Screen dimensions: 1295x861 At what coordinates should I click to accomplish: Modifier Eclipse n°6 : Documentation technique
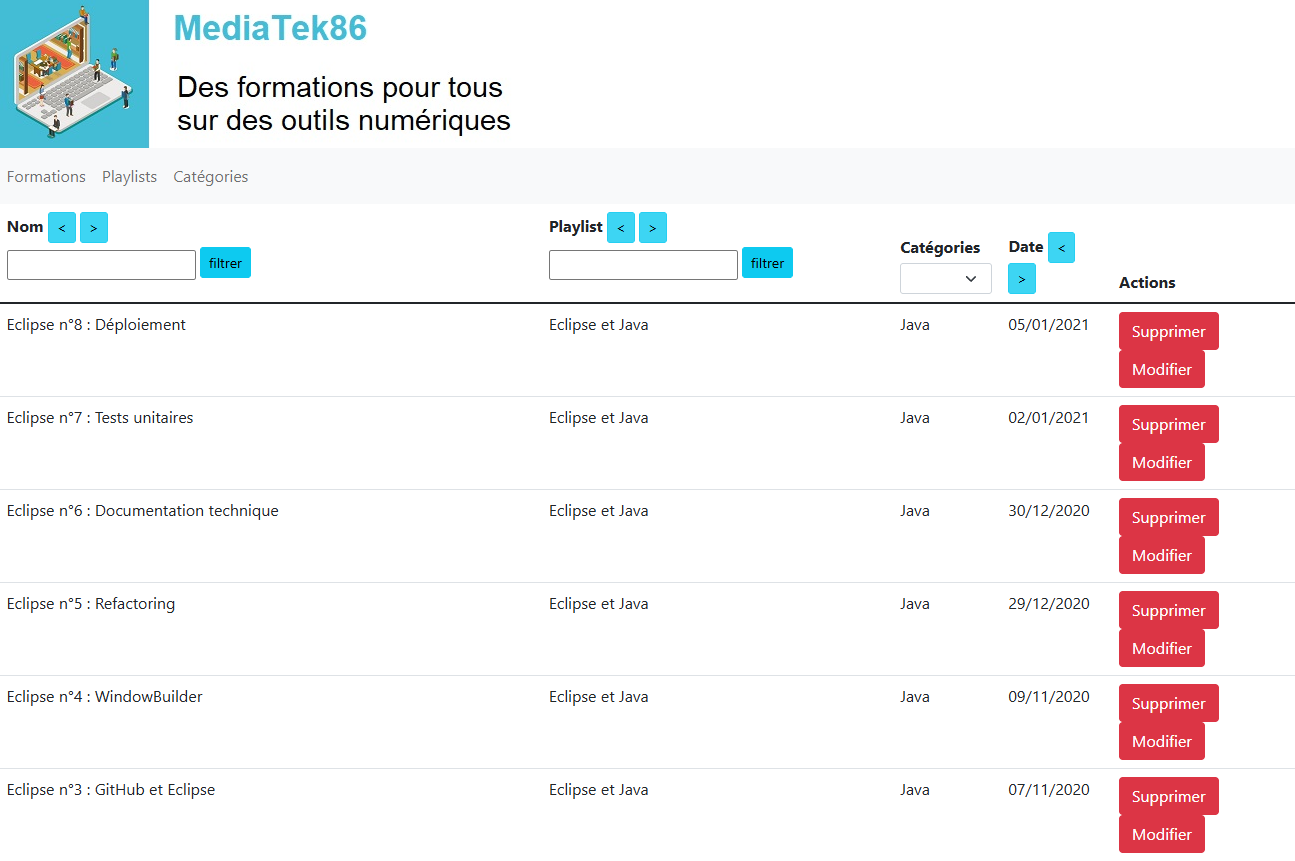[x=1162, y=555]
